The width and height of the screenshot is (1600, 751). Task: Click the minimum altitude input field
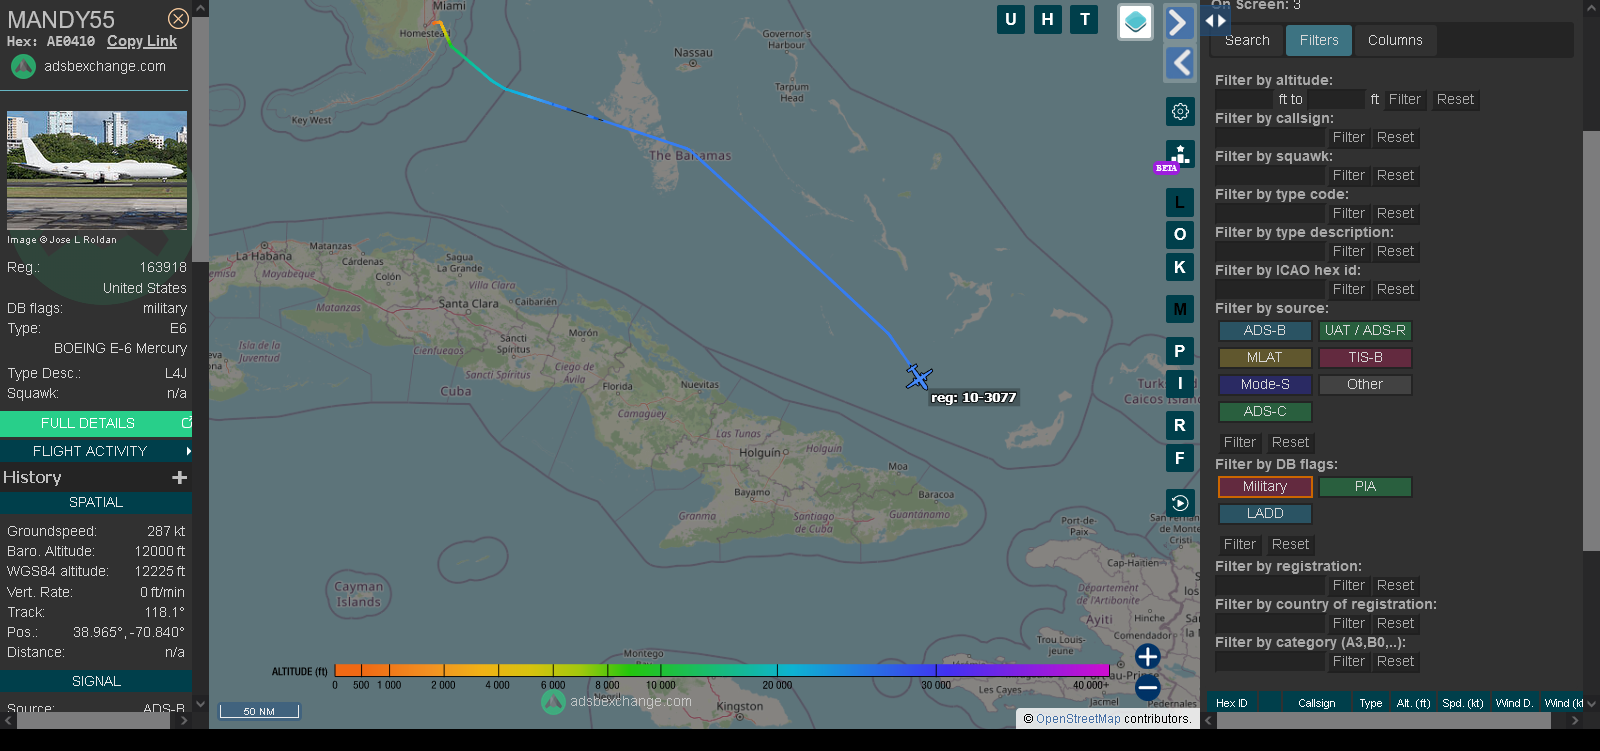point(1245,100)
